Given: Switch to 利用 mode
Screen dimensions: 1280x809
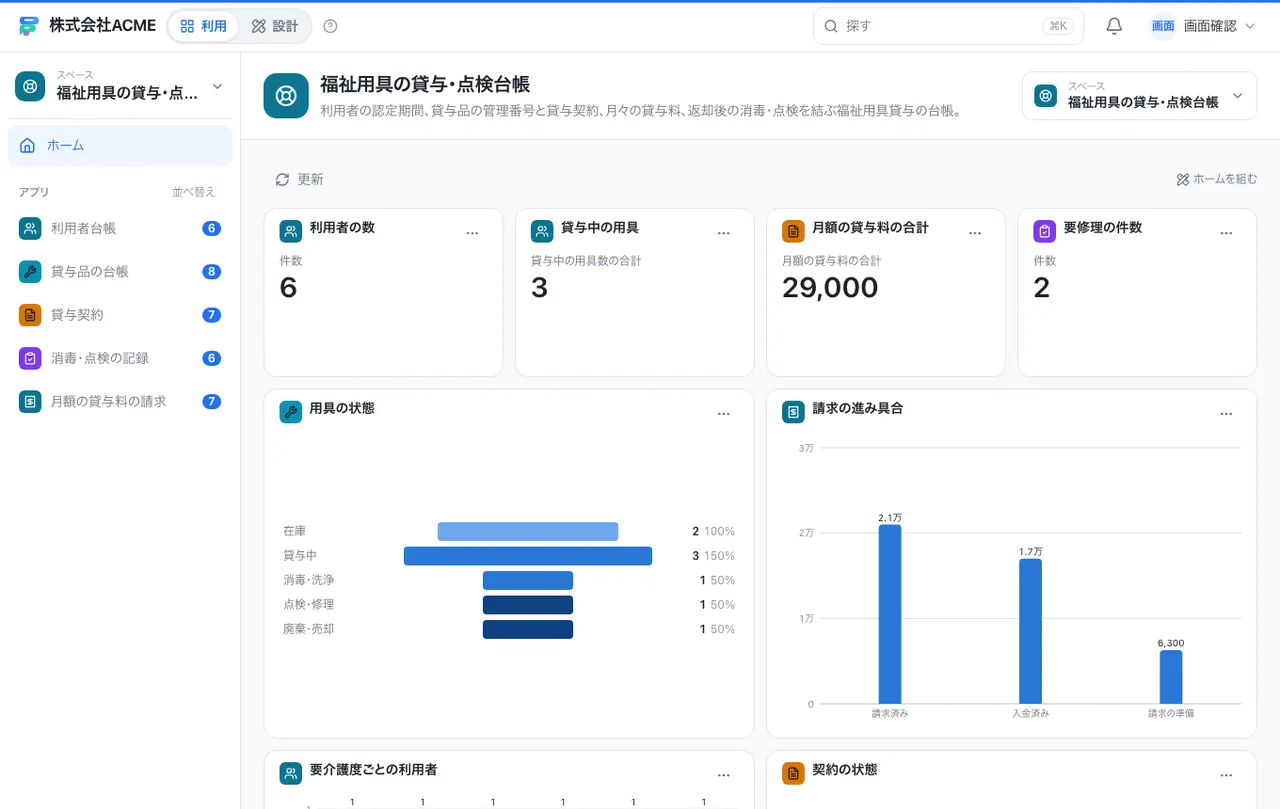Looking at the screenshot, I should (203, 26).
